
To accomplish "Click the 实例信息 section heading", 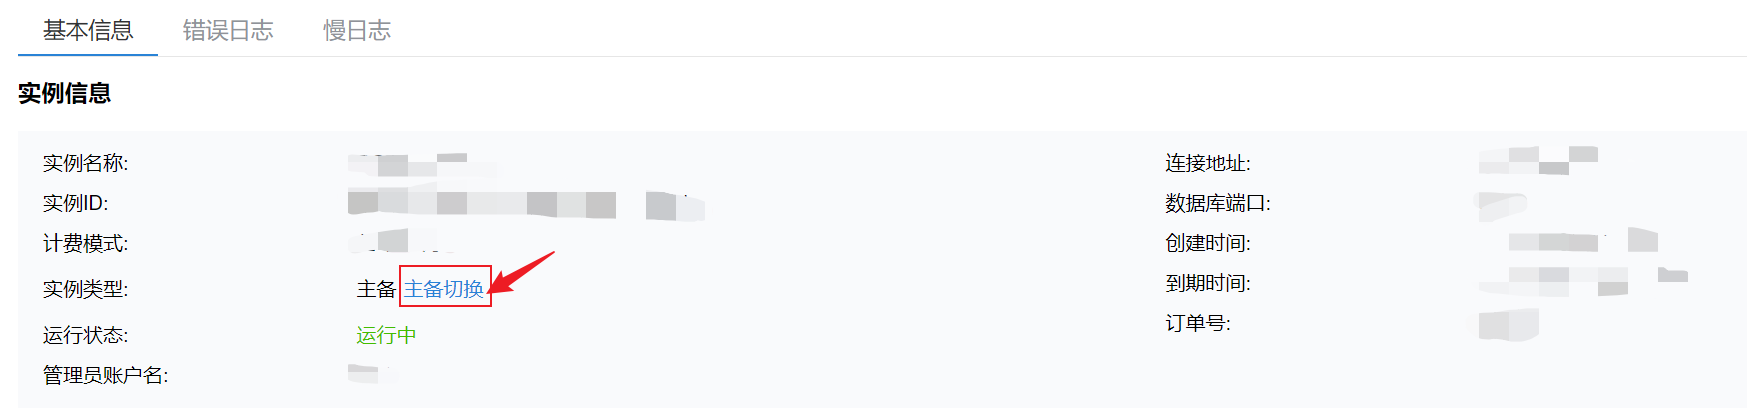I will (65, 94).
